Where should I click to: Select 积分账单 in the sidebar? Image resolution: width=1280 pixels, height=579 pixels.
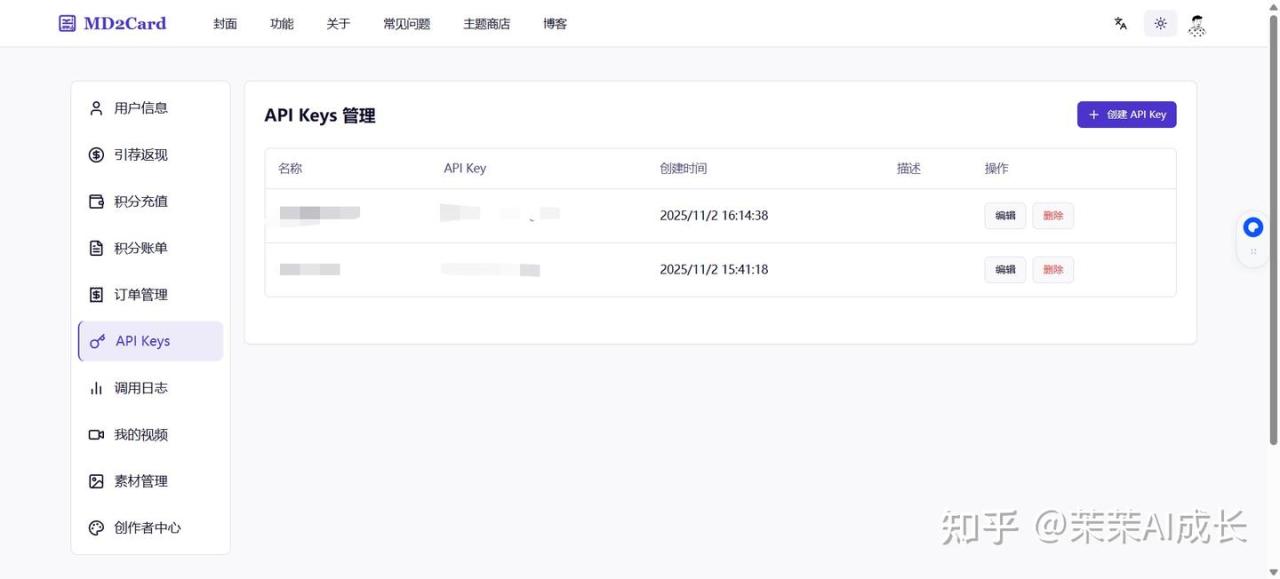140,248
